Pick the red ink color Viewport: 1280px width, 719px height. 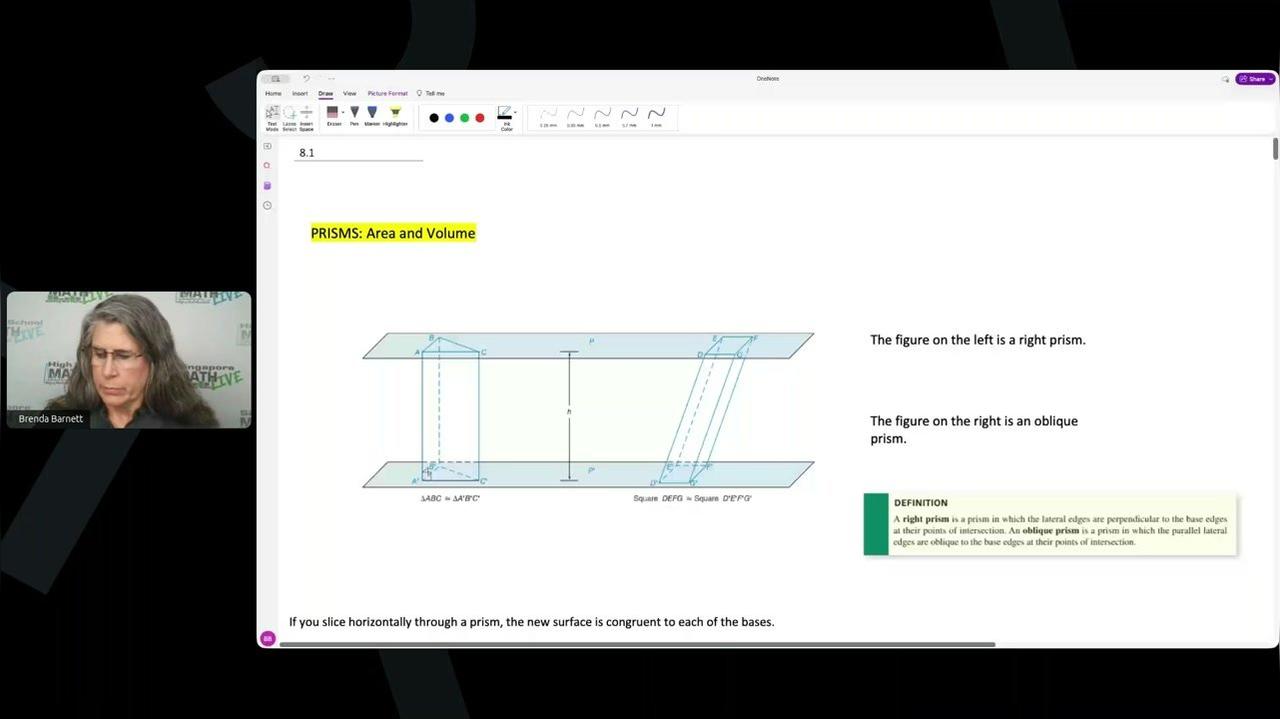tap(480, 118)
